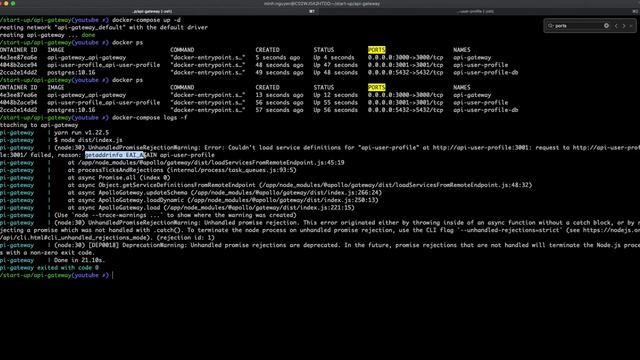
Task: Click the "[DEP0018] DeprecationWarning" text
Action: tap(138, 245)
